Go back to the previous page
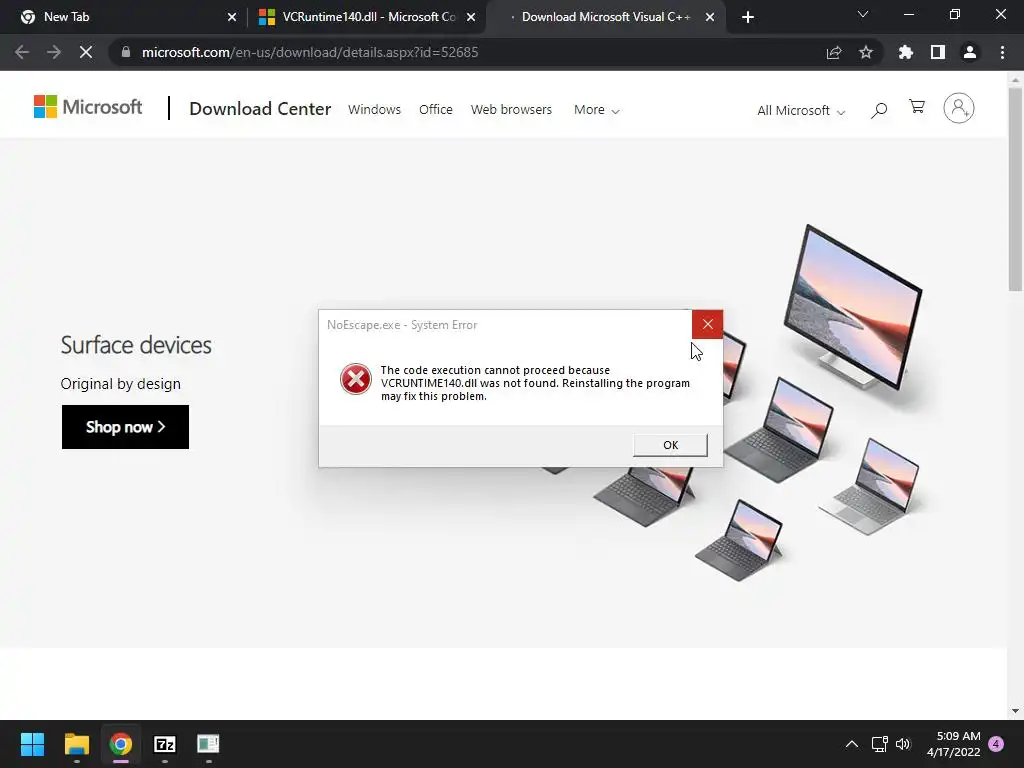Screen dimensions: 1024x768 (x=22, y=52)
